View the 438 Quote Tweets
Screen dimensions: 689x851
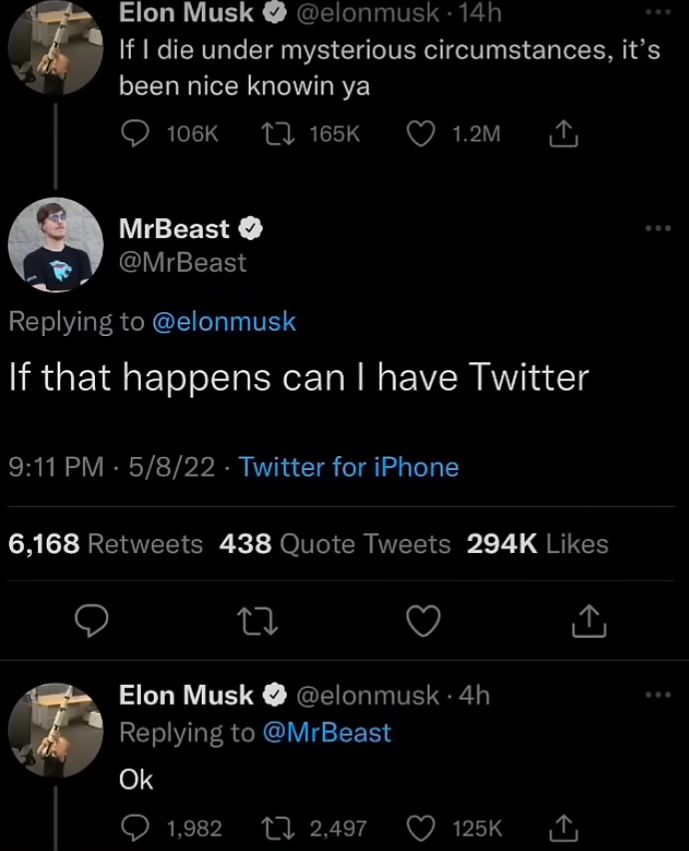pyautogui.click(x=334, y=544)
